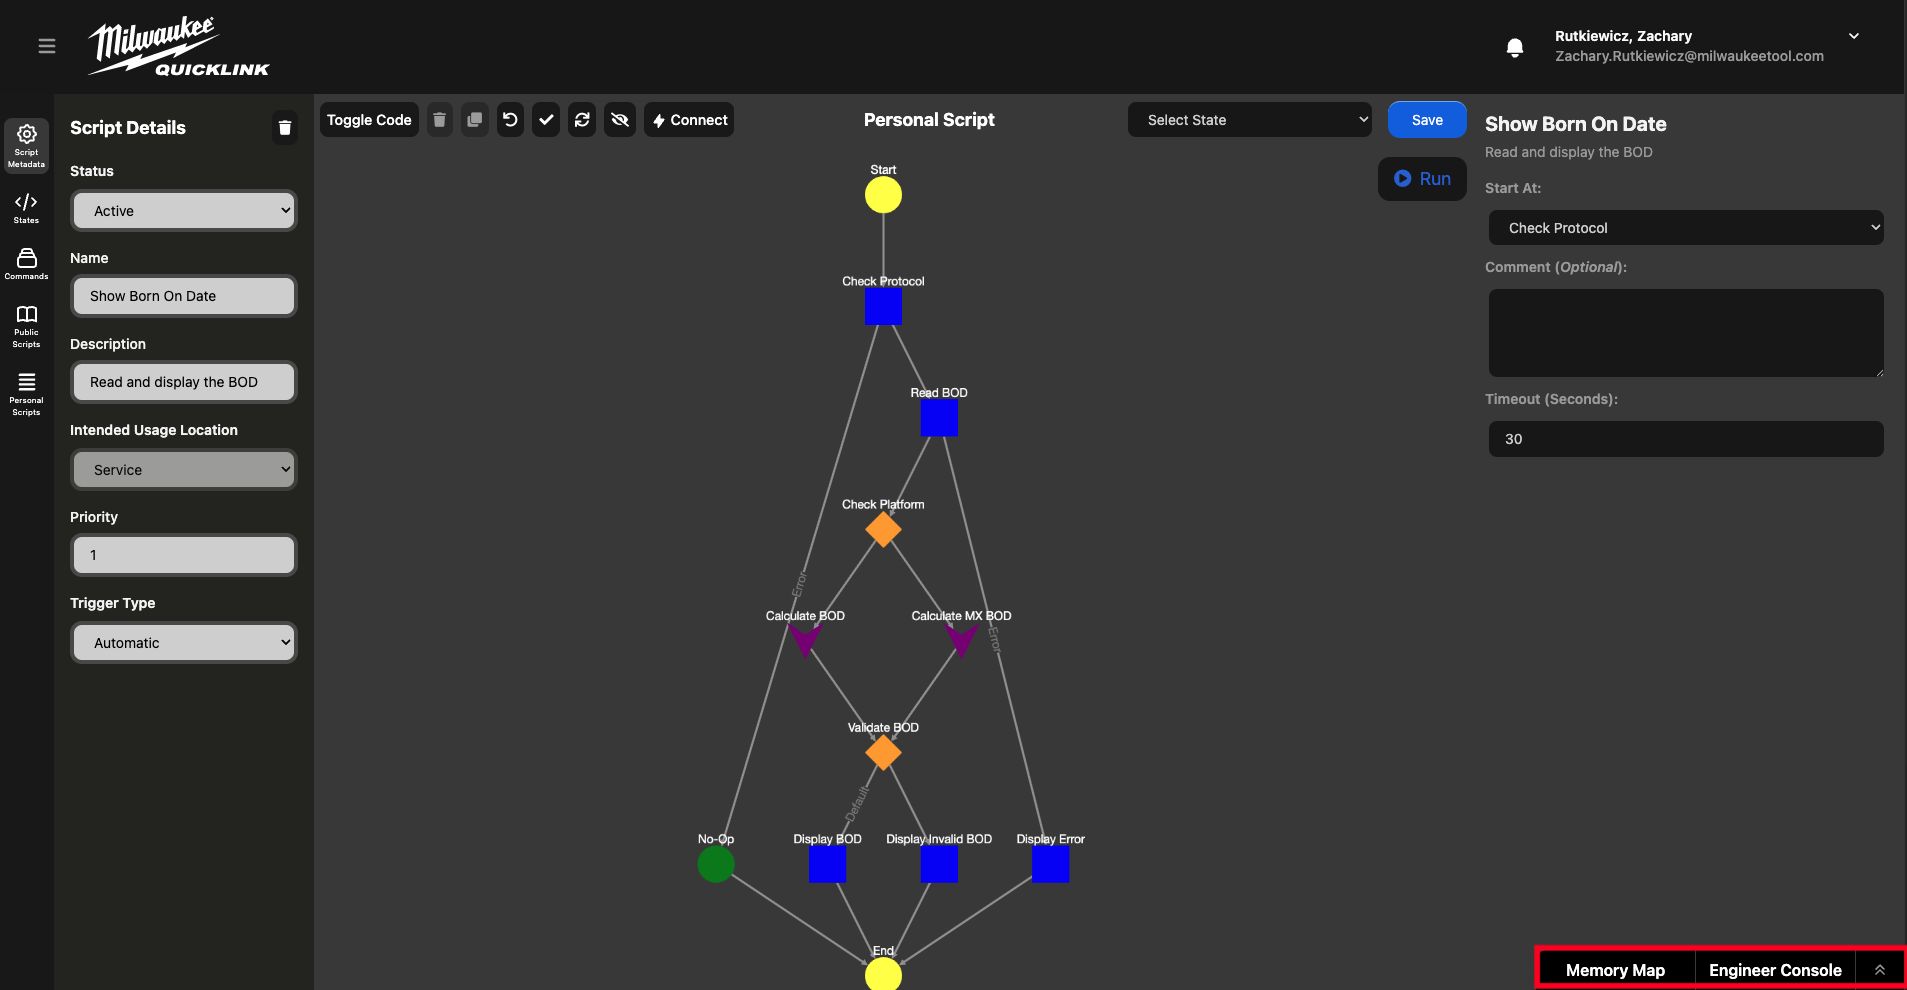Open the Intended Usage Location dropdown
Screen dimensions: 1907x990
pos(185,470)
